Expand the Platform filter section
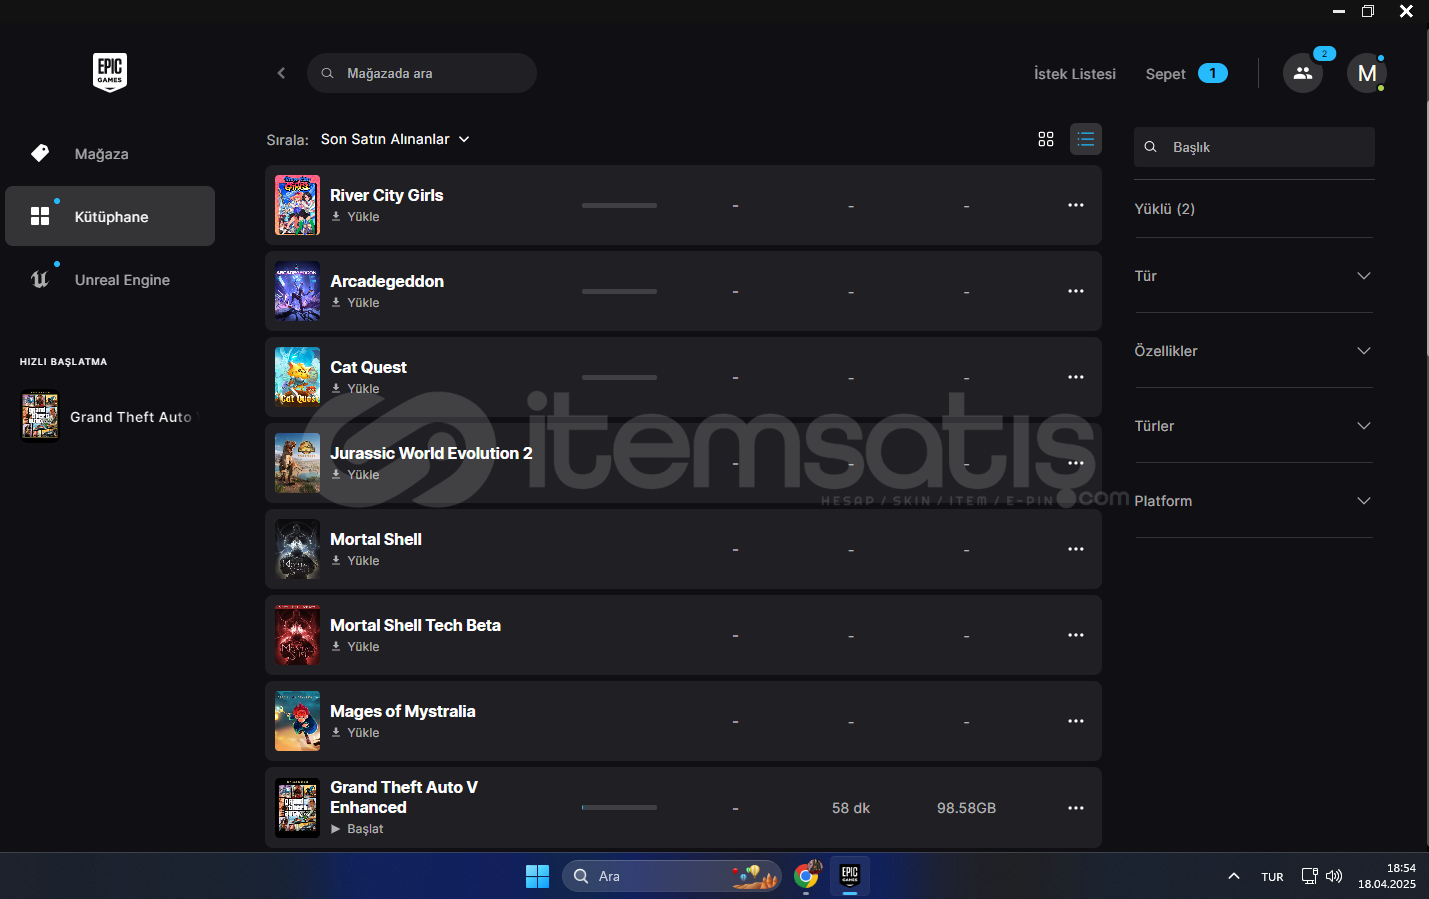 1253,501
